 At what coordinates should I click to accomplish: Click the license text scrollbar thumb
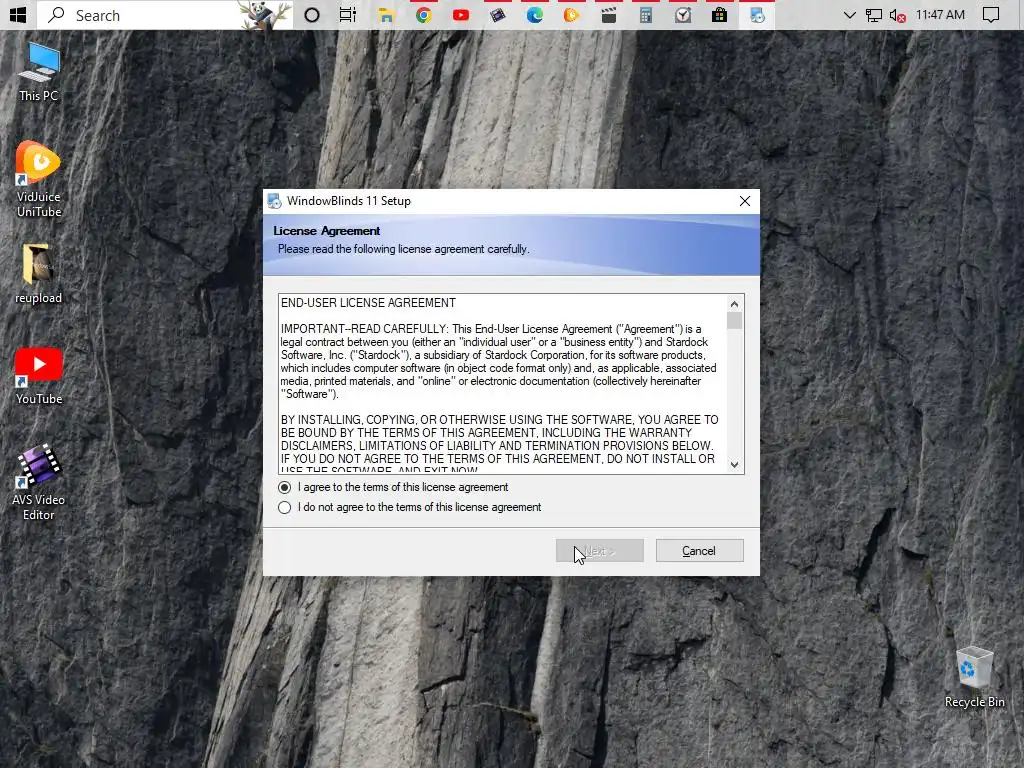735,321
